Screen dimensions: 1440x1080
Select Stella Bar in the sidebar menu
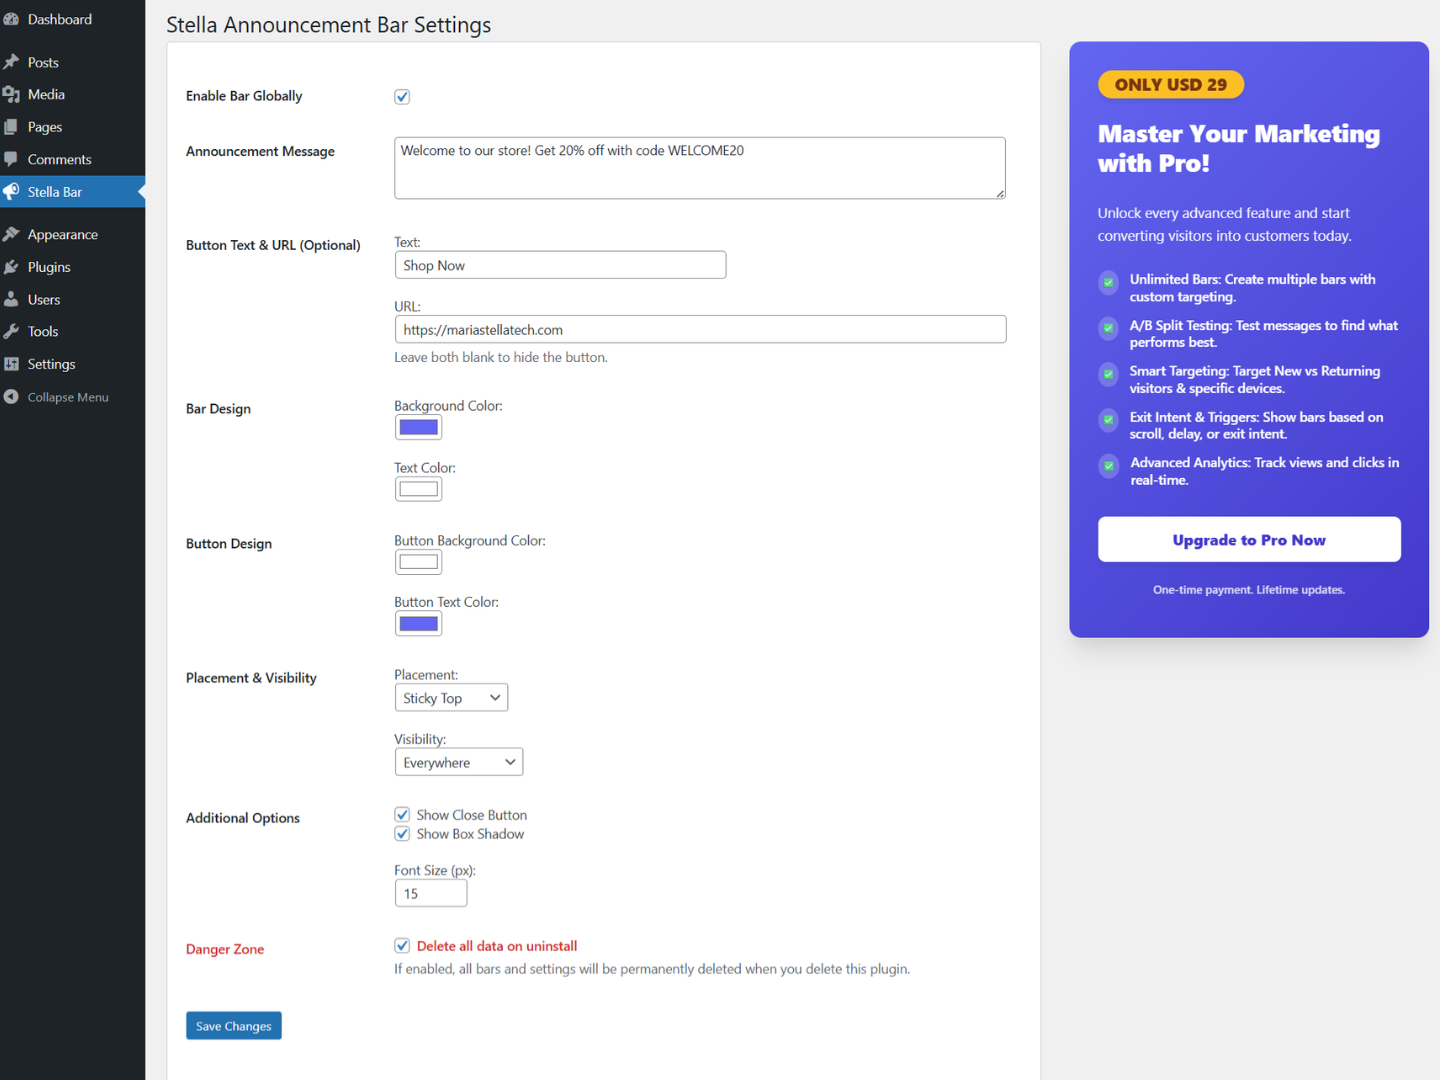[56, 191]
